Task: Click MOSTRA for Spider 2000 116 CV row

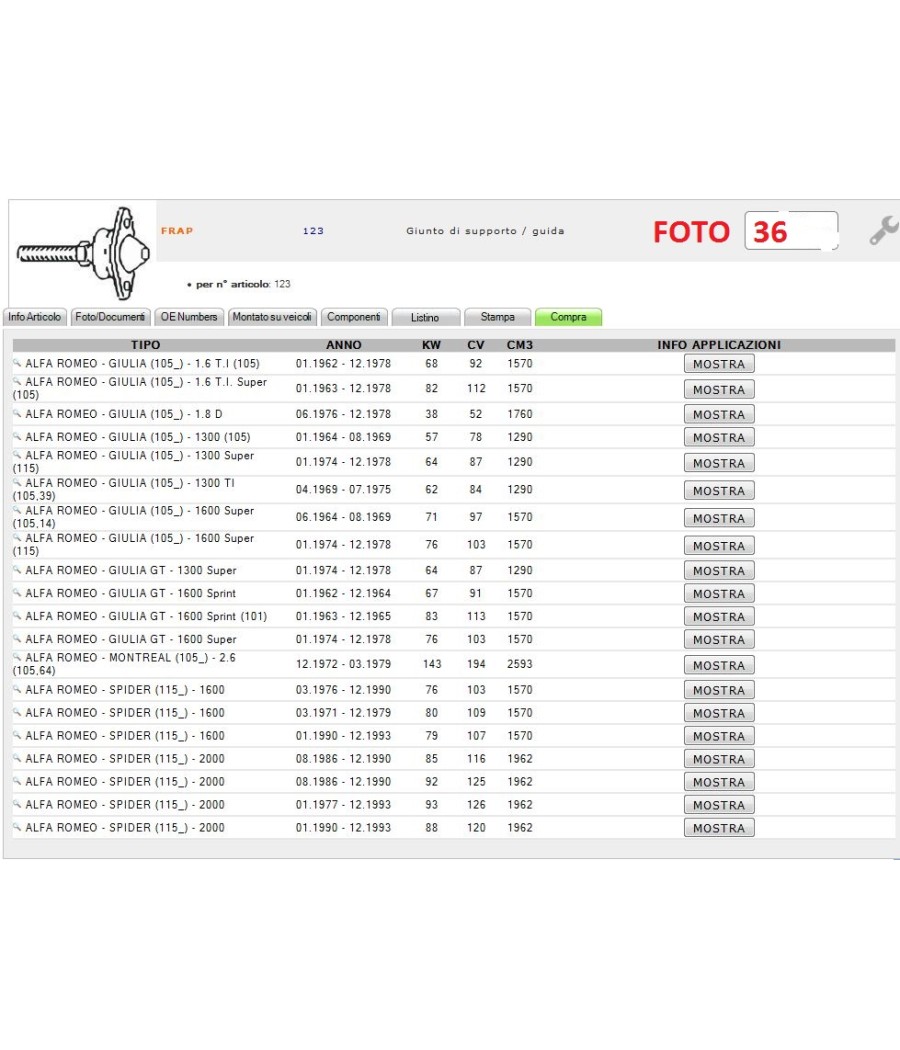Action: [719, 759]
